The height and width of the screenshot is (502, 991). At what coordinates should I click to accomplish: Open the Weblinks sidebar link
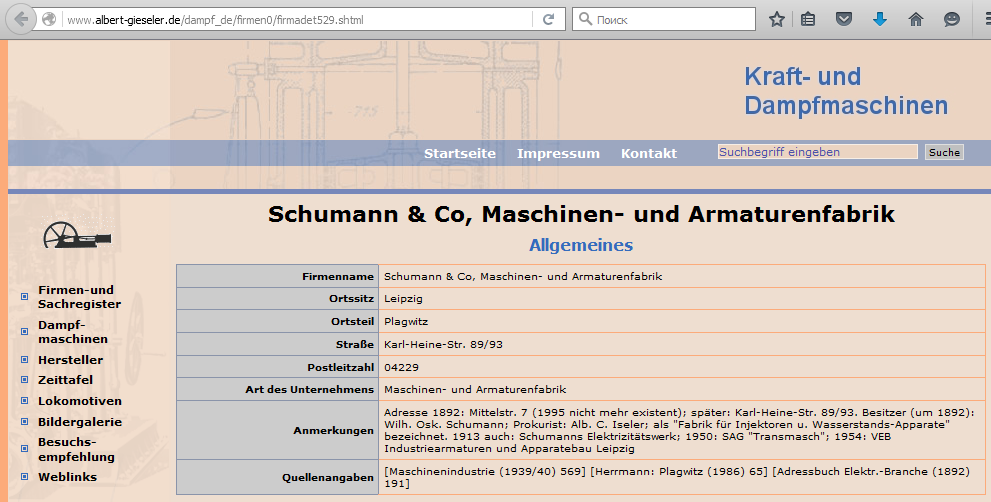[67, 477]
